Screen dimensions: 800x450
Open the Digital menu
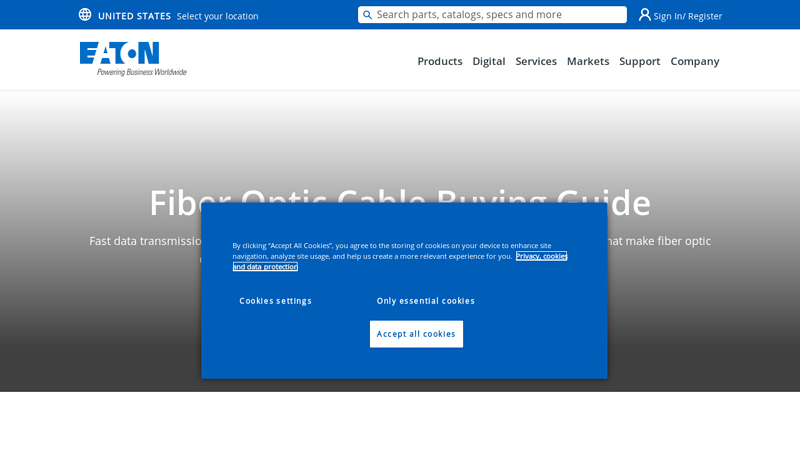(x=488, y=61)
